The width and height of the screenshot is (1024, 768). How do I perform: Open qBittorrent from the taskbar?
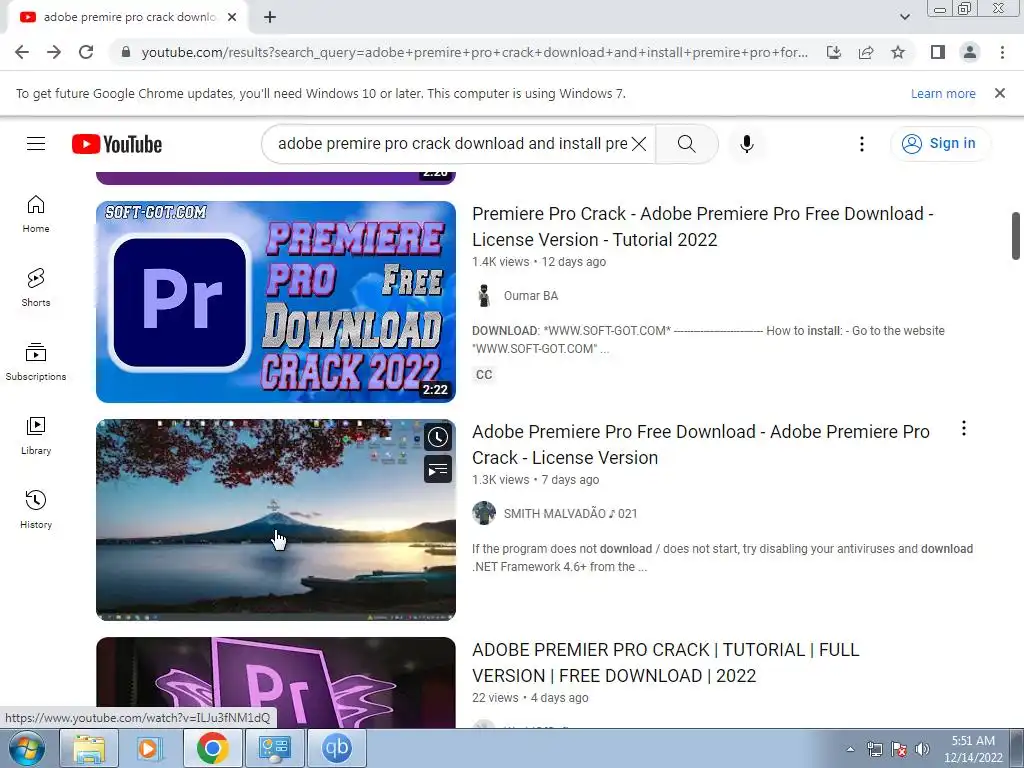[x=336, y=748]
